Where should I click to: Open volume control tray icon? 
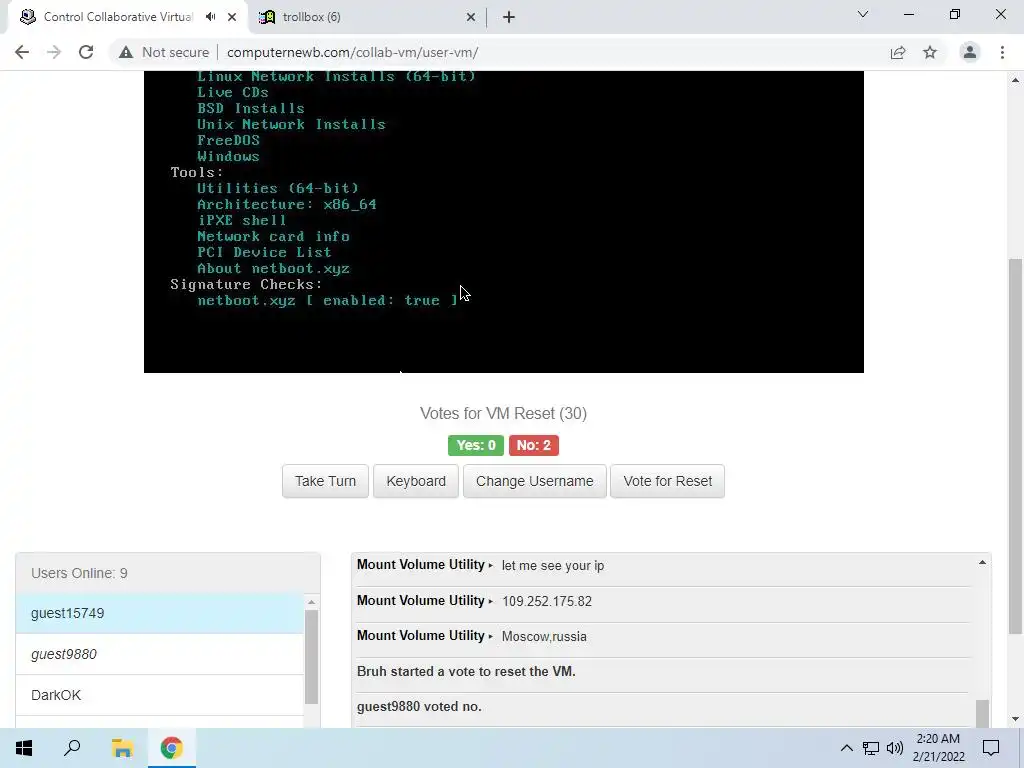[895, 748]
